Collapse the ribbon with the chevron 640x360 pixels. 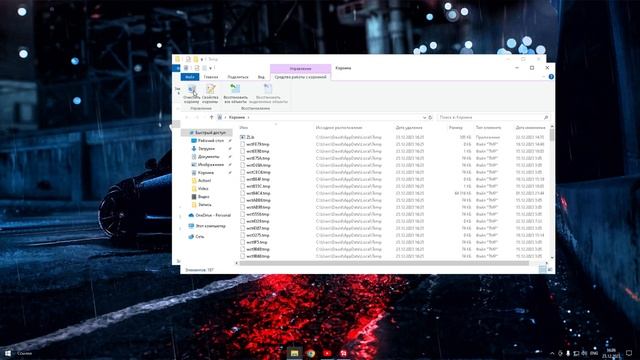(544, 77)
